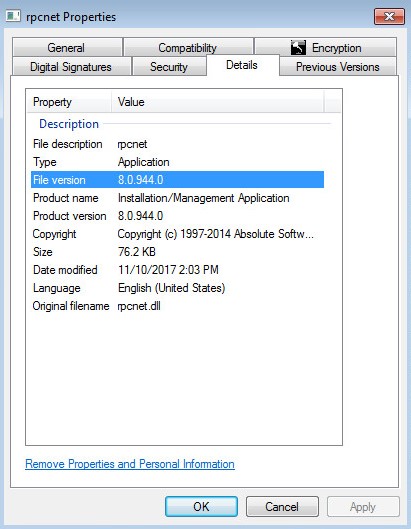
Task: Select the Product name row
Action: (177, 198)
